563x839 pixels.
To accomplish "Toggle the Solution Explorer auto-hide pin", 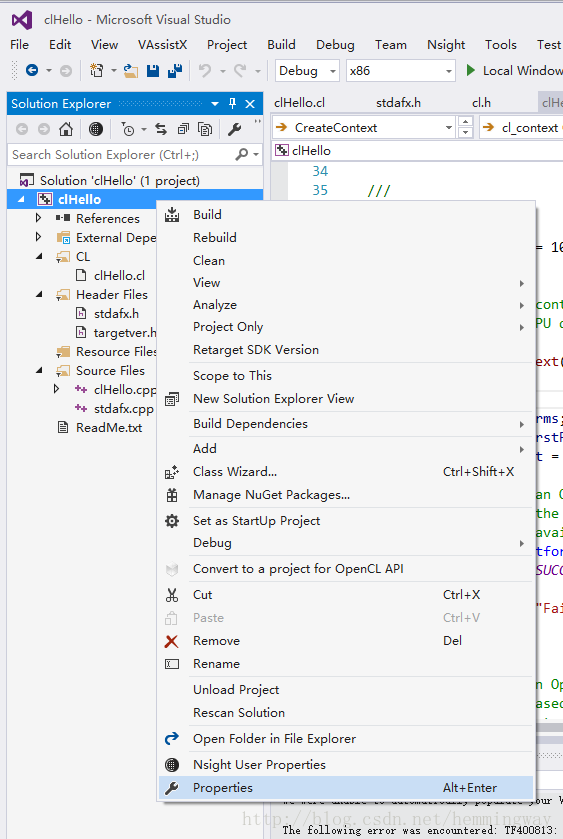I will click(x=232, y=103).
